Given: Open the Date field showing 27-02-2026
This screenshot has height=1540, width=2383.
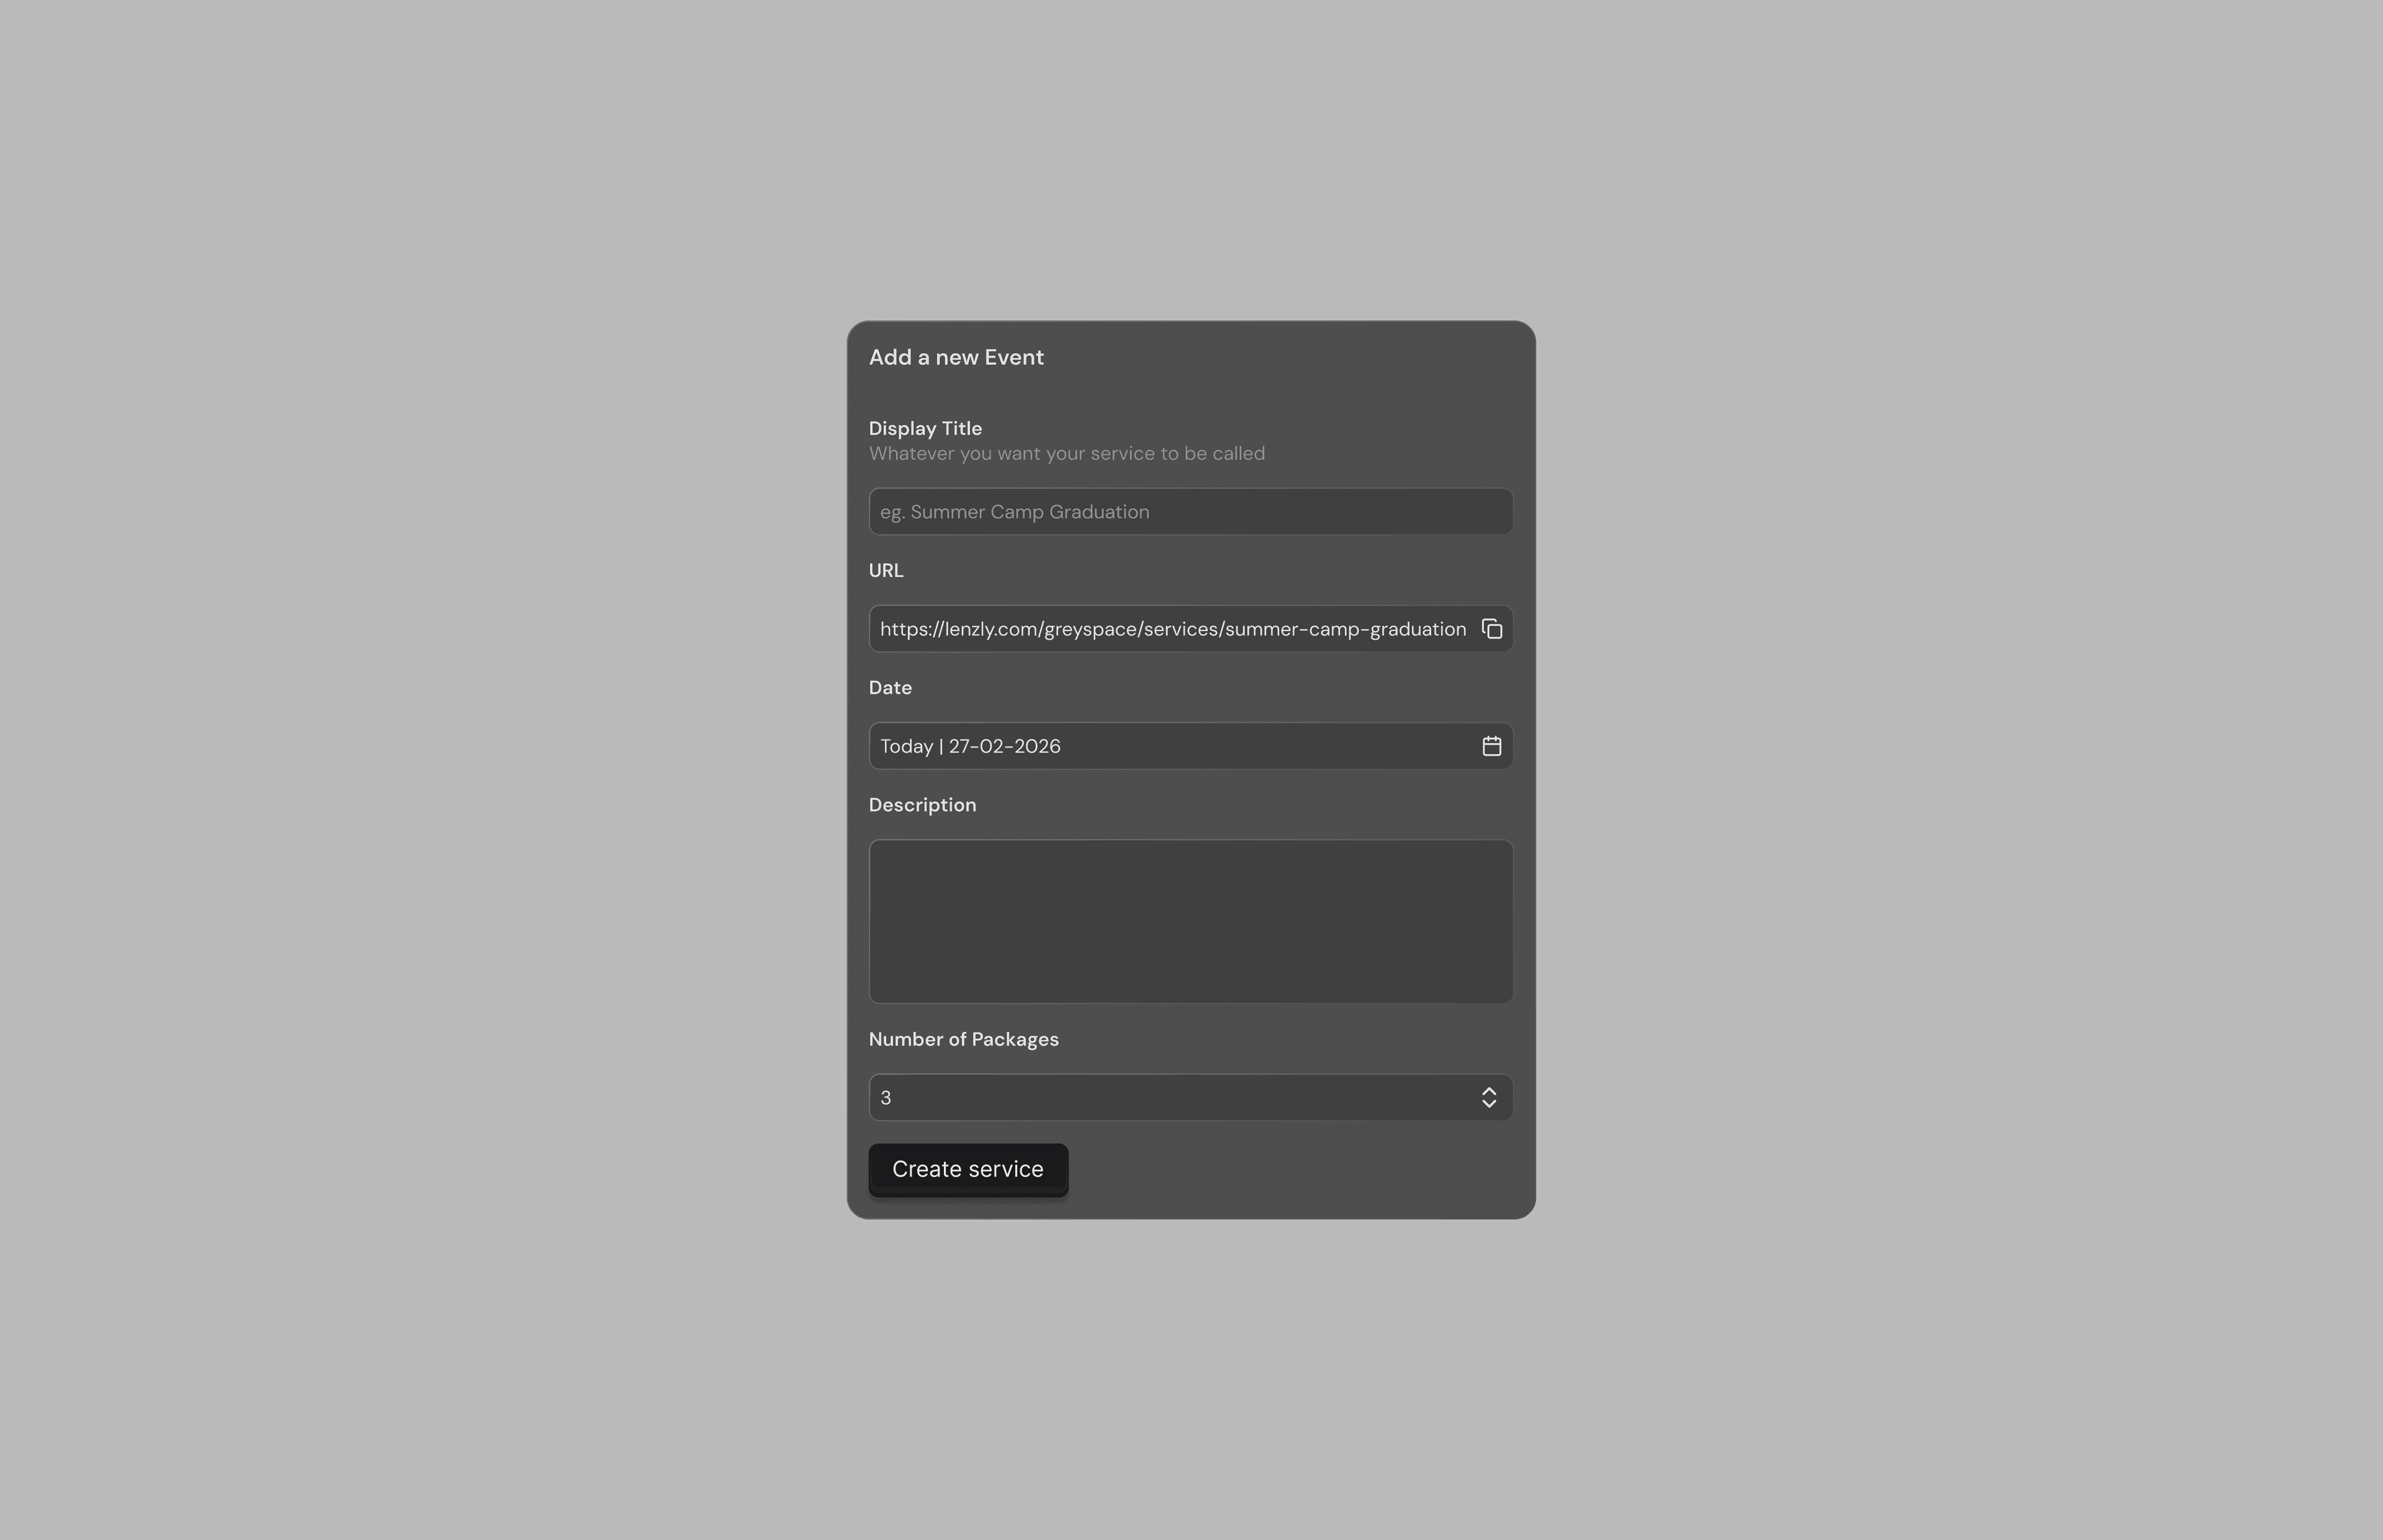Looking at the screenshot, I should click(x=1150, y=745).
